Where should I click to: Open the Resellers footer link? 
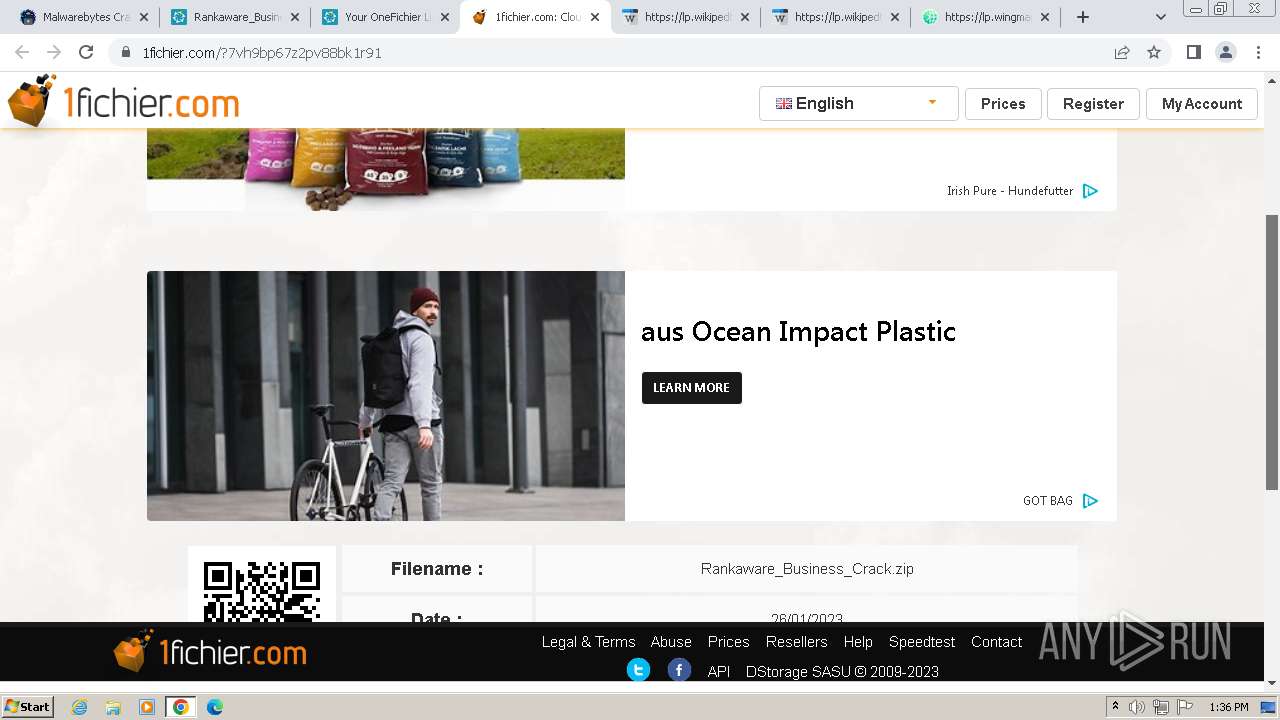click(x=796, y=642)
